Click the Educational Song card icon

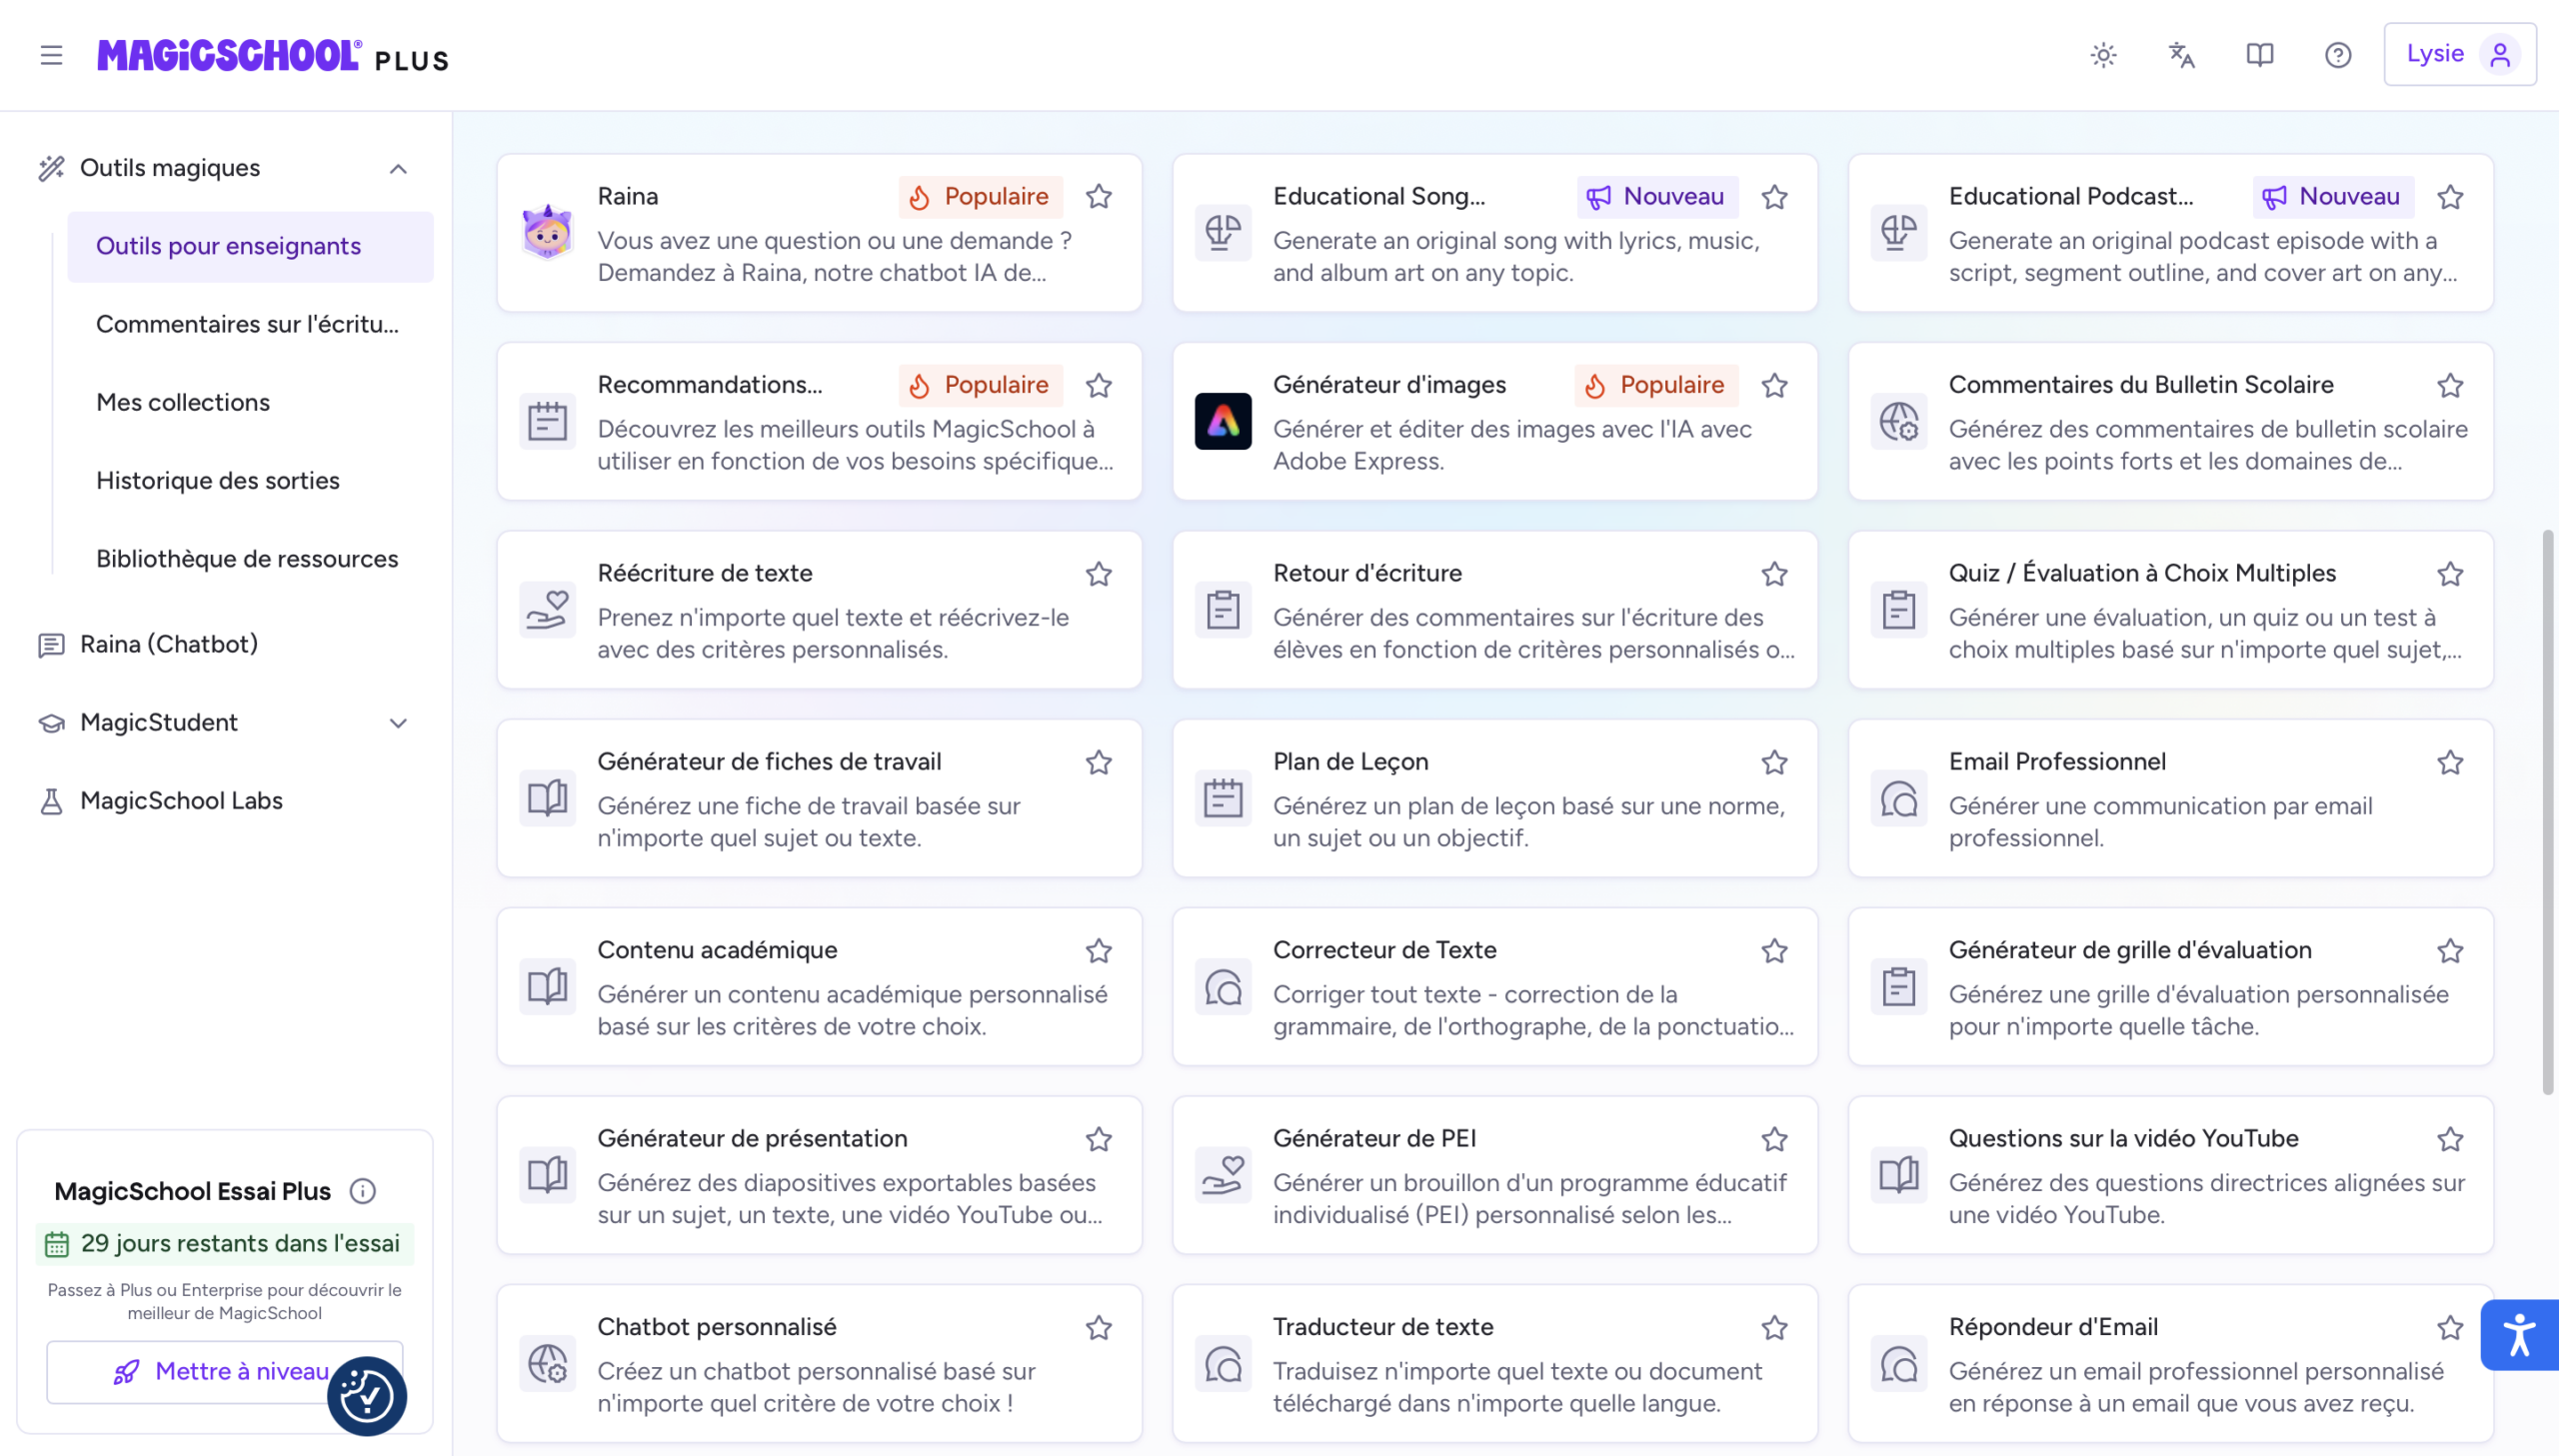[x=1223, y=232]
